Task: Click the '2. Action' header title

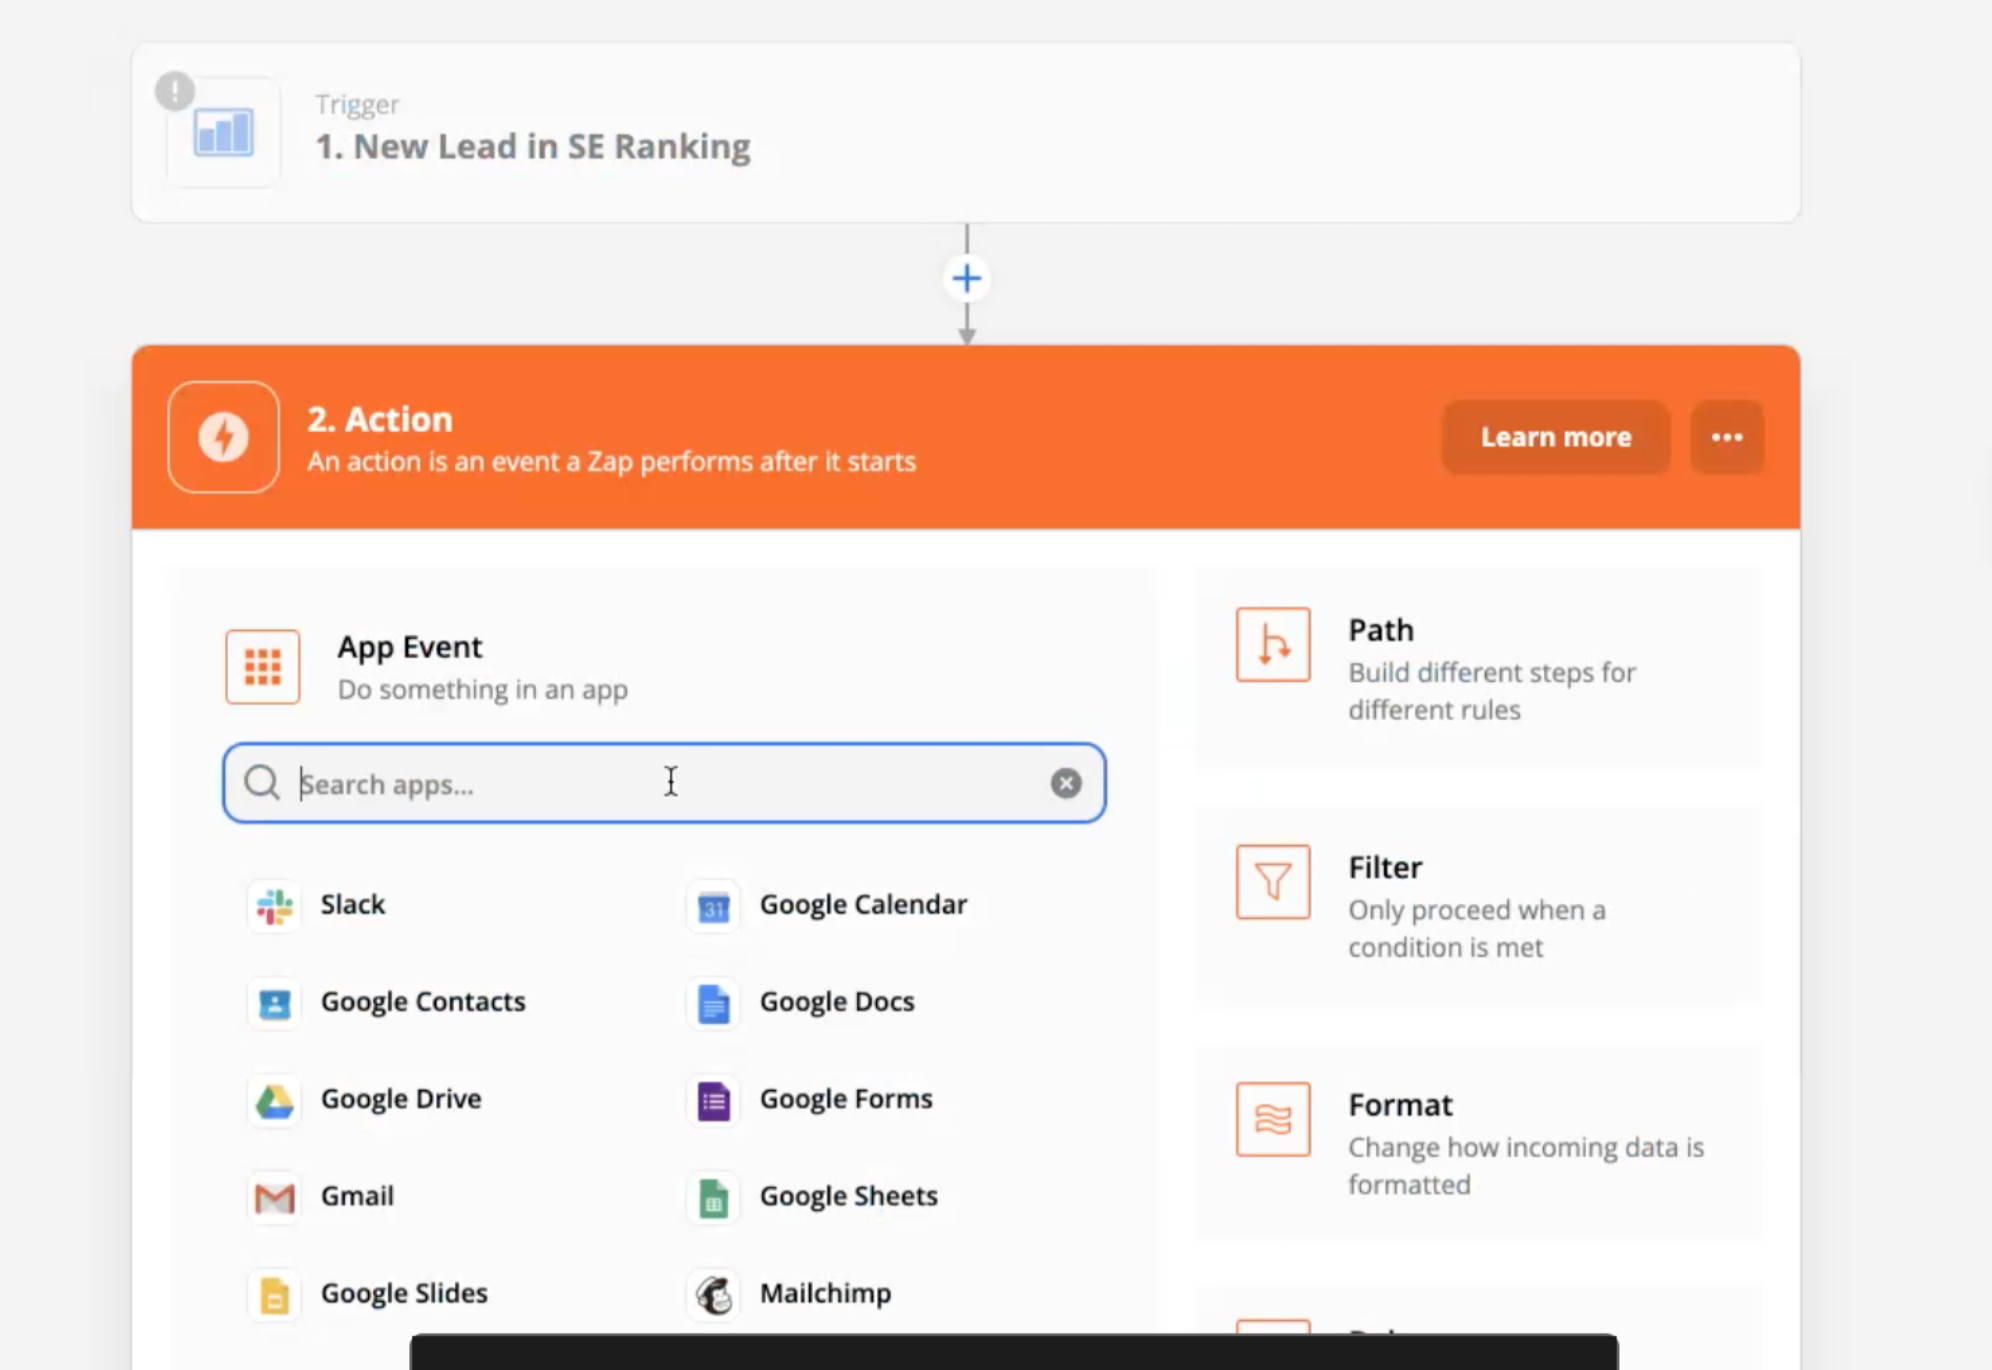Action: (x=380, y=419)
